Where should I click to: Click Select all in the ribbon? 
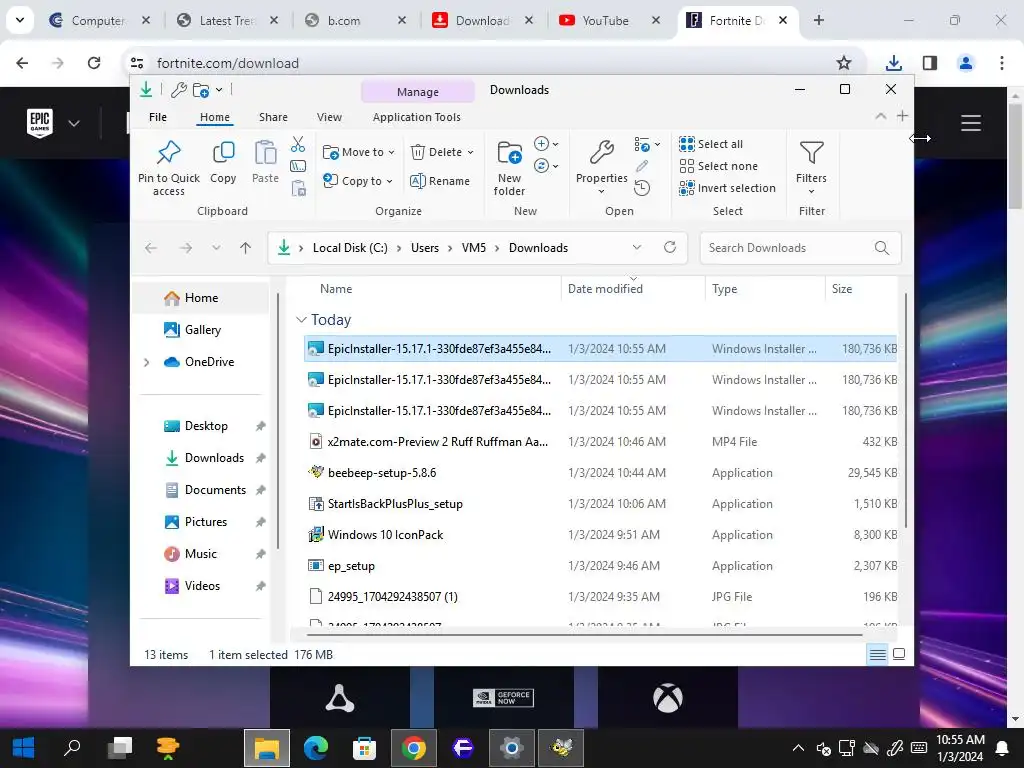(711, 144)
